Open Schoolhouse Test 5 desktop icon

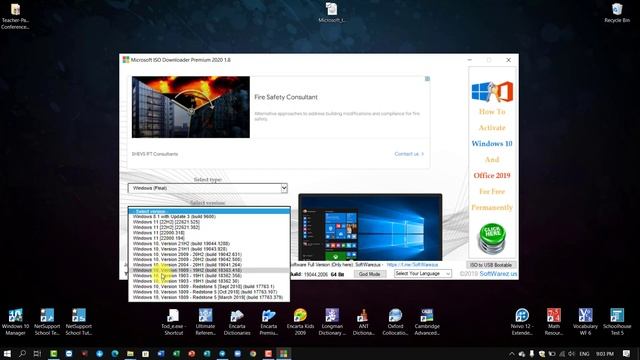point(617,322)
